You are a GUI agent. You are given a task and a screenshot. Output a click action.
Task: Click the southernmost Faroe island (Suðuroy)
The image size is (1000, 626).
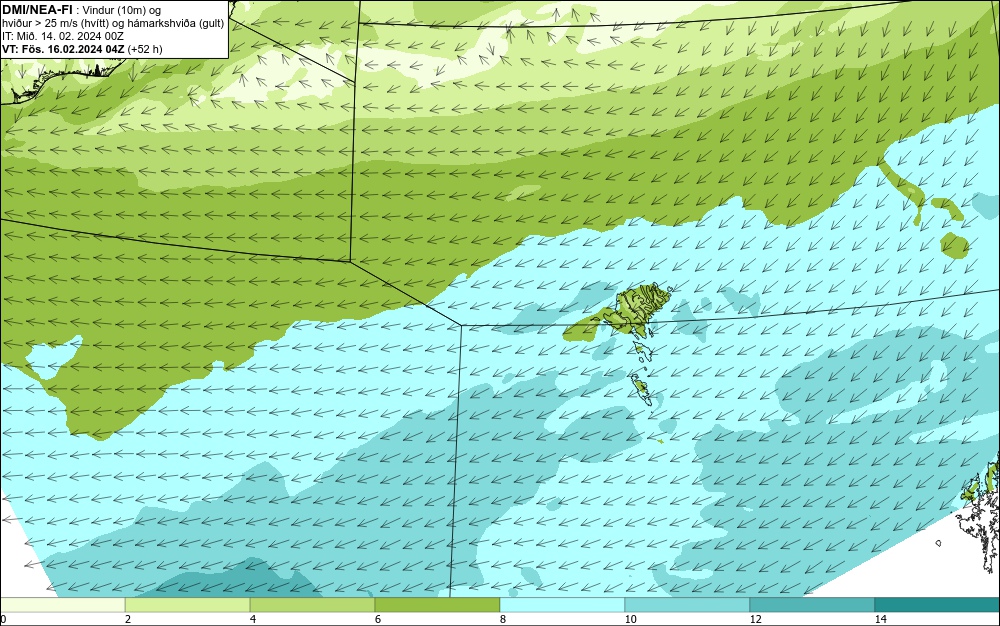(640, 388)
